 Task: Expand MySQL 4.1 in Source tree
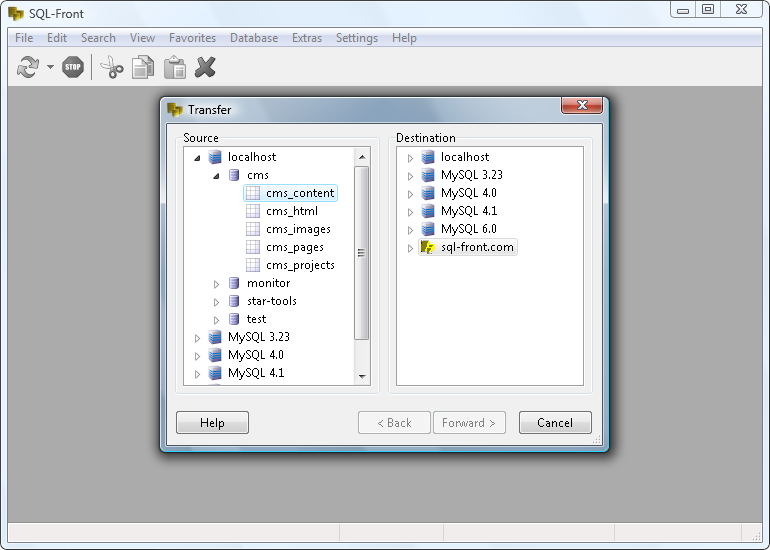click(x=197, y=374)
